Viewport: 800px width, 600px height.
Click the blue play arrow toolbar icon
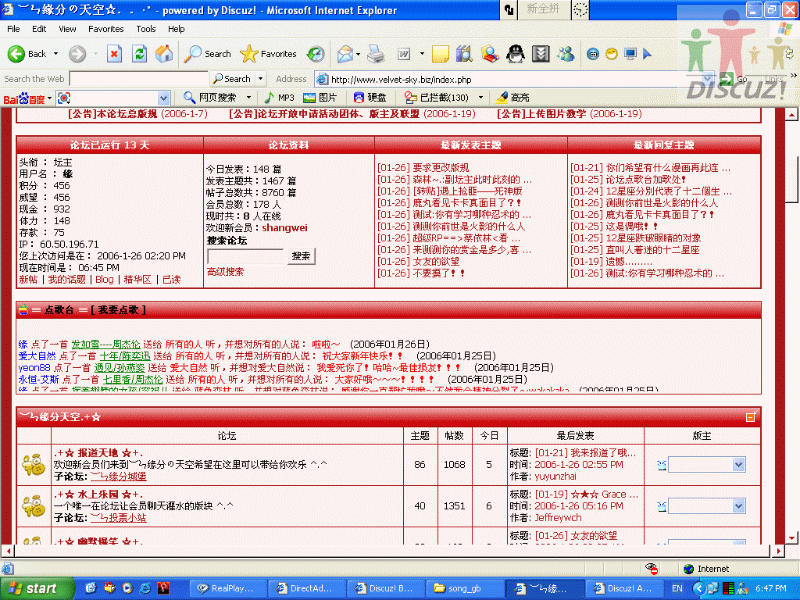(x=647, y=54)
